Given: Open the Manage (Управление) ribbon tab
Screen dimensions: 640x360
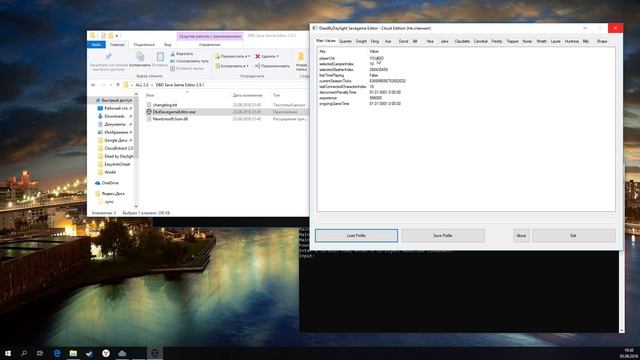Looking at the screenshot, I should pyautogui.click(x=210, y=44).
